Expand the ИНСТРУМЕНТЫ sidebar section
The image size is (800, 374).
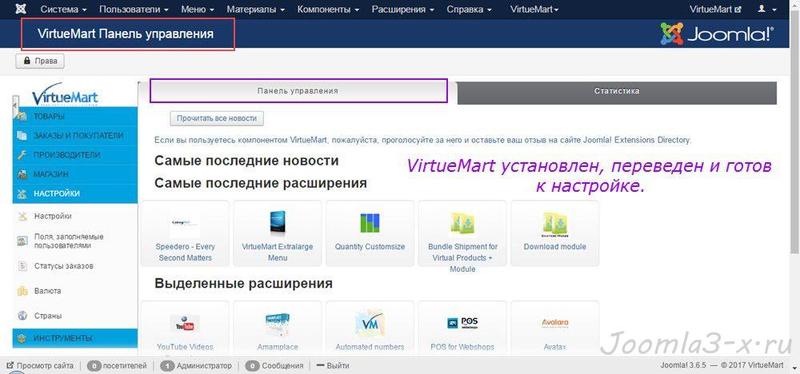(75, 338)
